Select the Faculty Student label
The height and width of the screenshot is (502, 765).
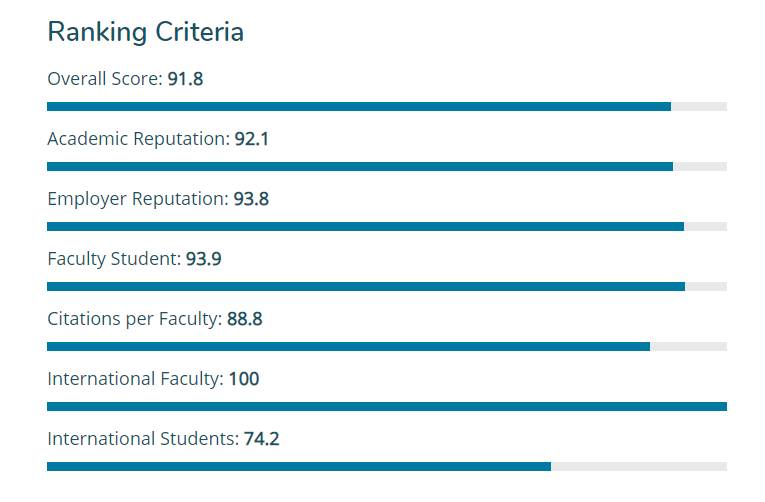[x=114, y=259]
